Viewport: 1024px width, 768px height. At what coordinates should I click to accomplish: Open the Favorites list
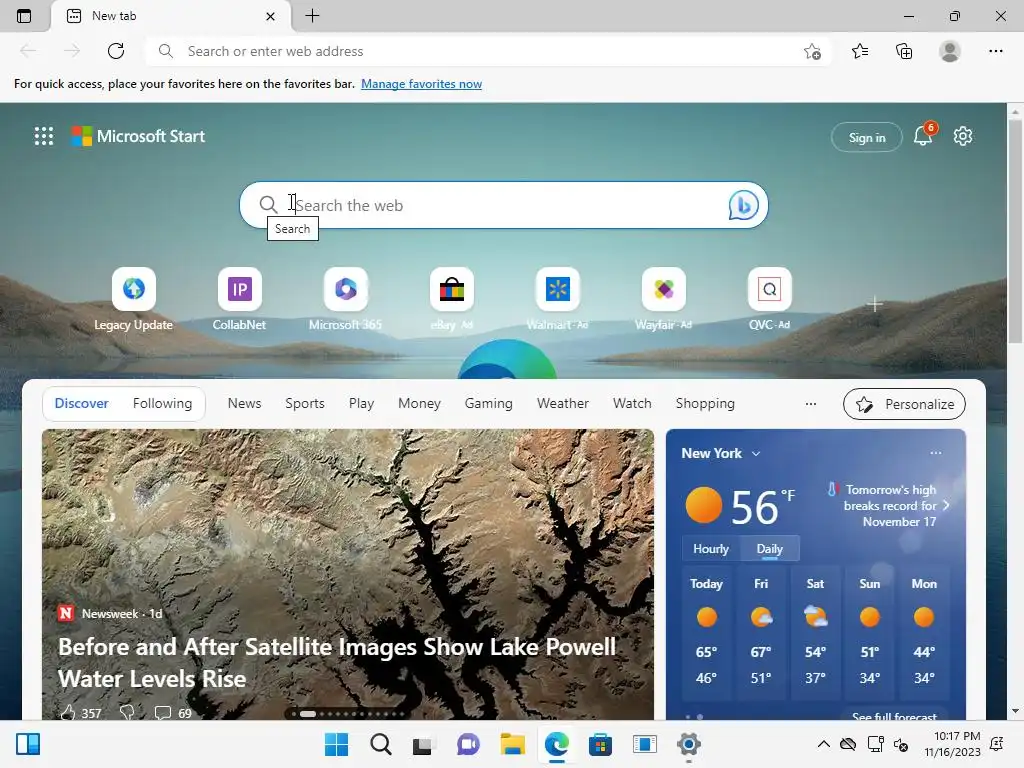pyautogui.click(x=860, y=51)
